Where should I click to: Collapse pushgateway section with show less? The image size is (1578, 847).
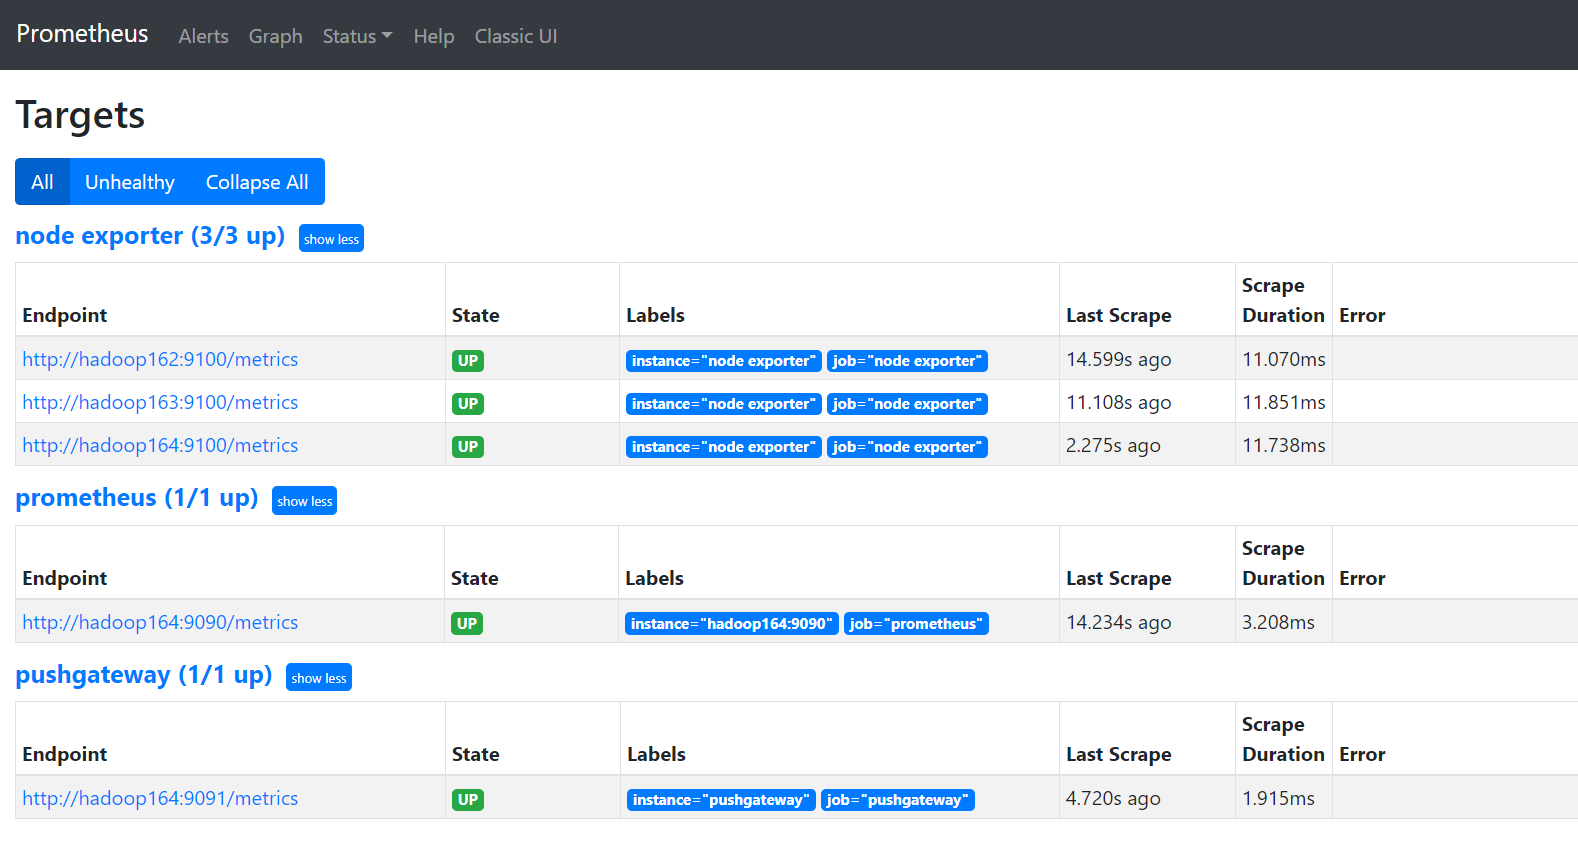tap(319, 678)
